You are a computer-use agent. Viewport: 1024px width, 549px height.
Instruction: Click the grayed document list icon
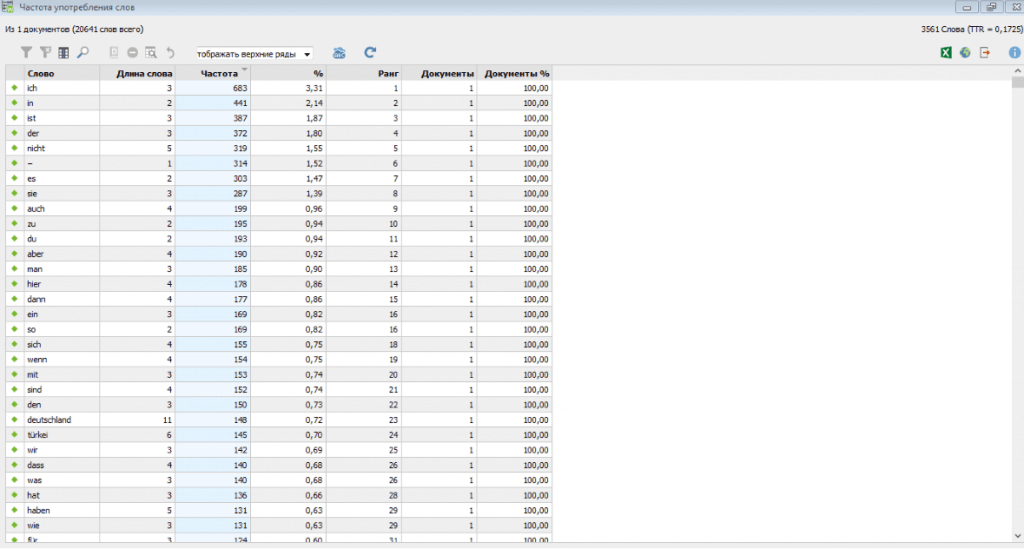(x=114, y=52)
